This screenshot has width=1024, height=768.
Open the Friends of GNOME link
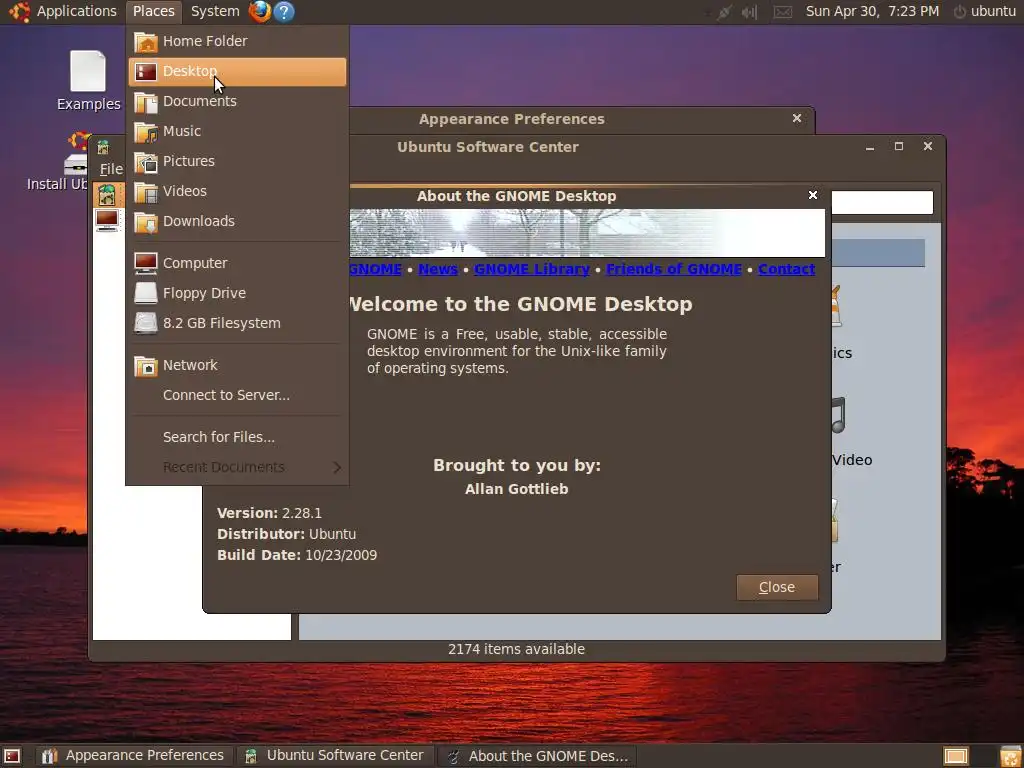pos(674,269)
